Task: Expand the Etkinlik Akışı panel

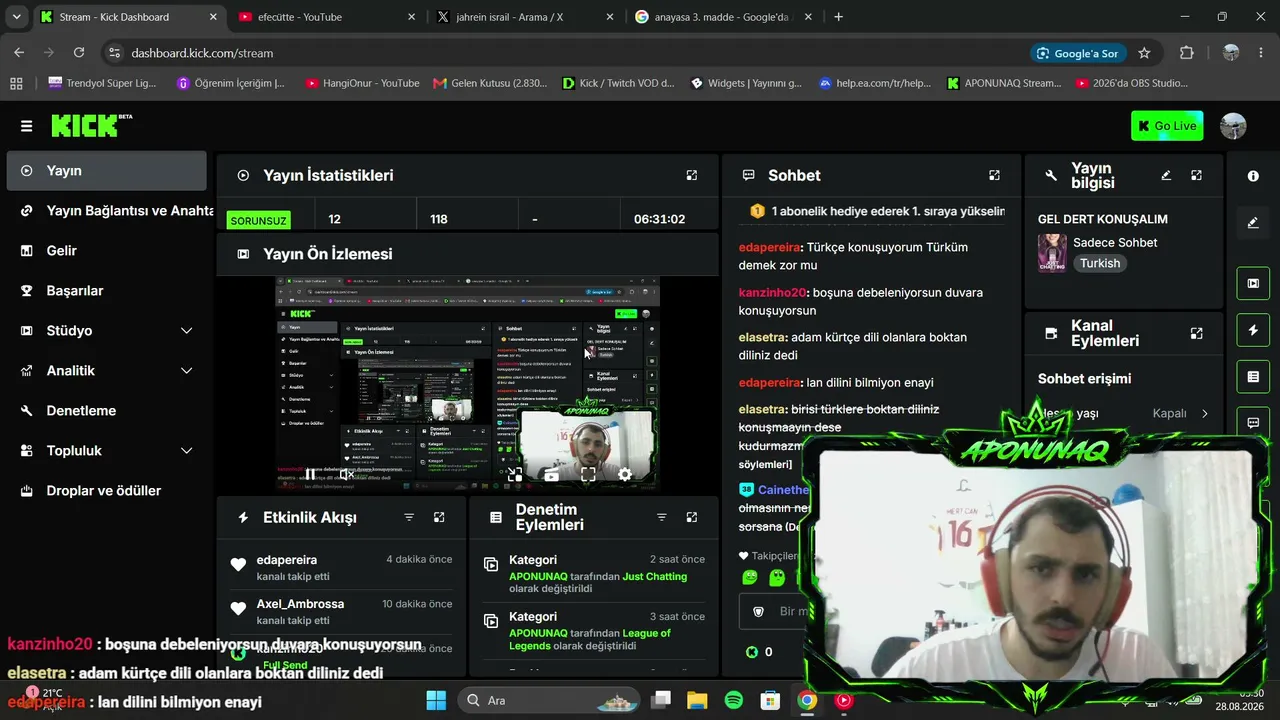Action: click(x=439, y=517)
